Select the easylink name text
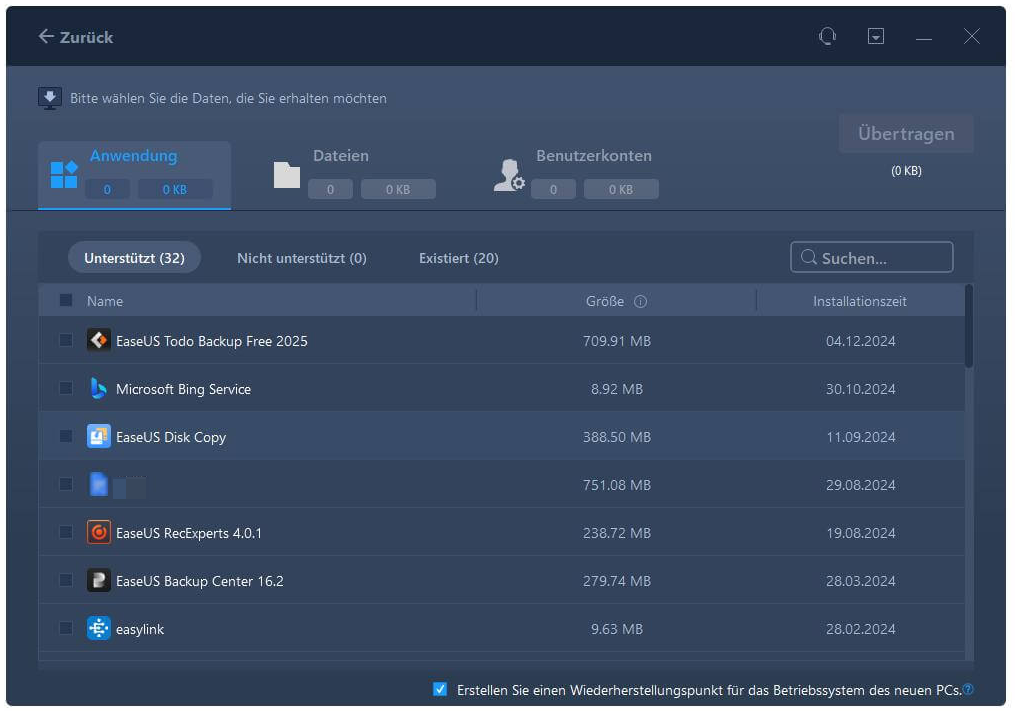 click(140, 629)
